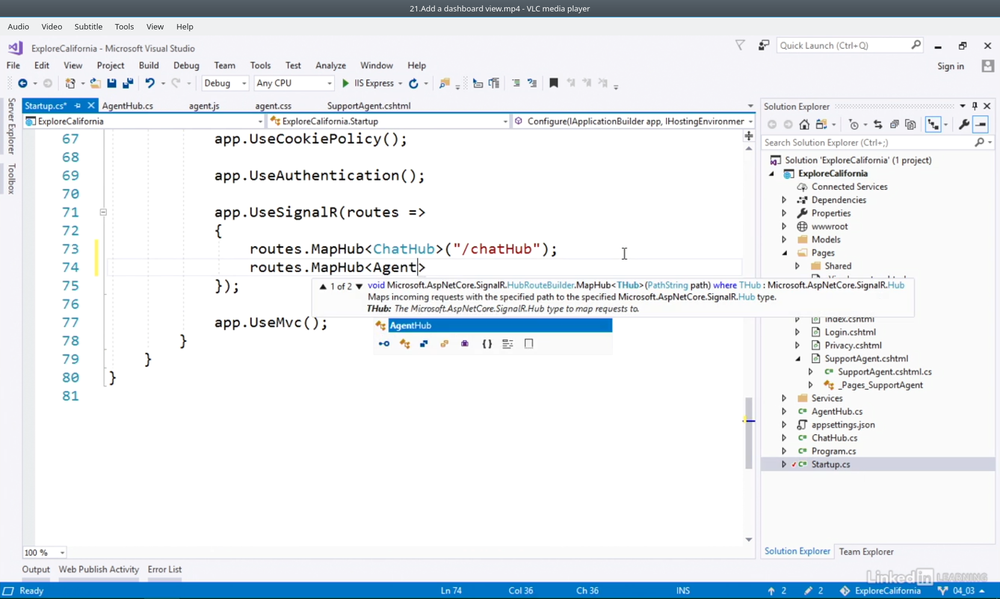This screenshot has height=599, width=1000.
Task: Click the Save All toolbar icon
Action: 127,84
